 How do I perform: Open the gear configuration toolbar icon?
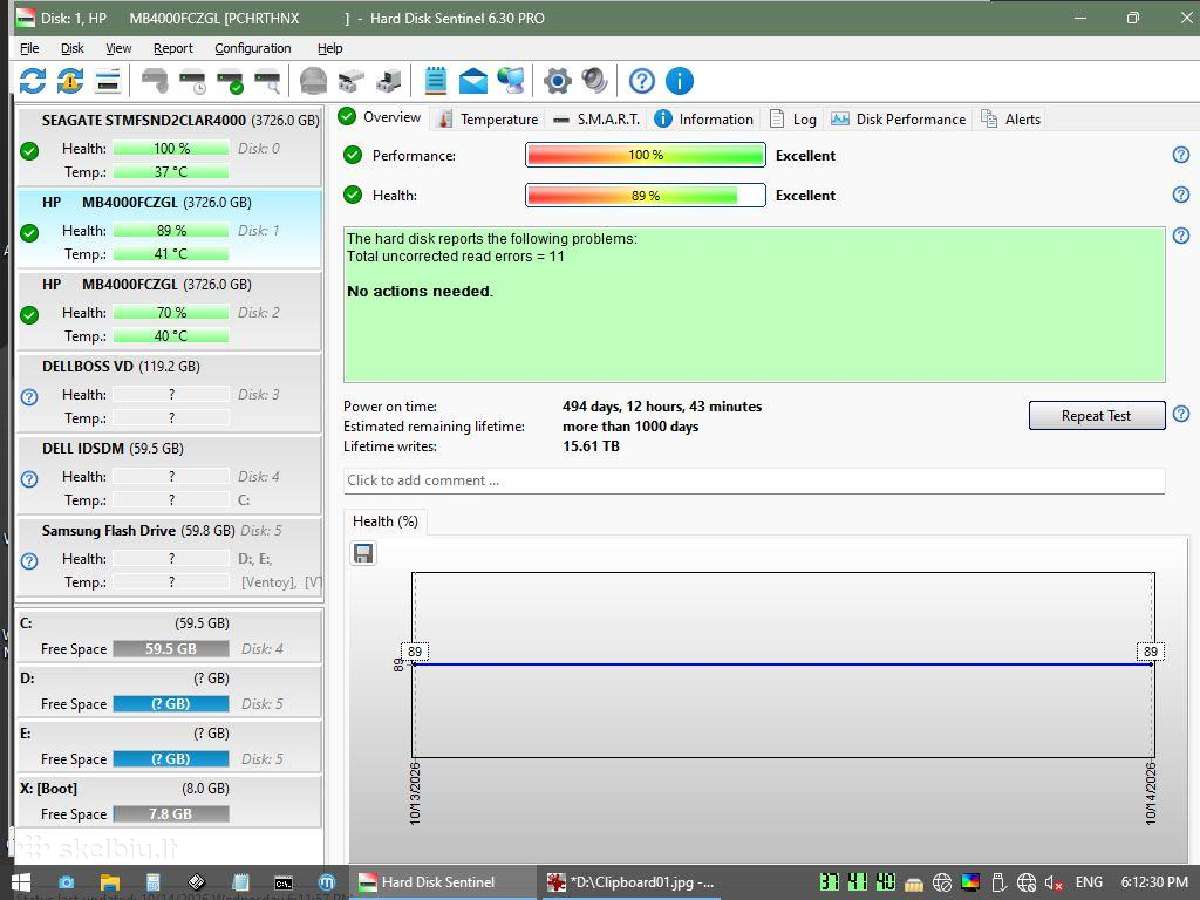[x=557, y=81]
